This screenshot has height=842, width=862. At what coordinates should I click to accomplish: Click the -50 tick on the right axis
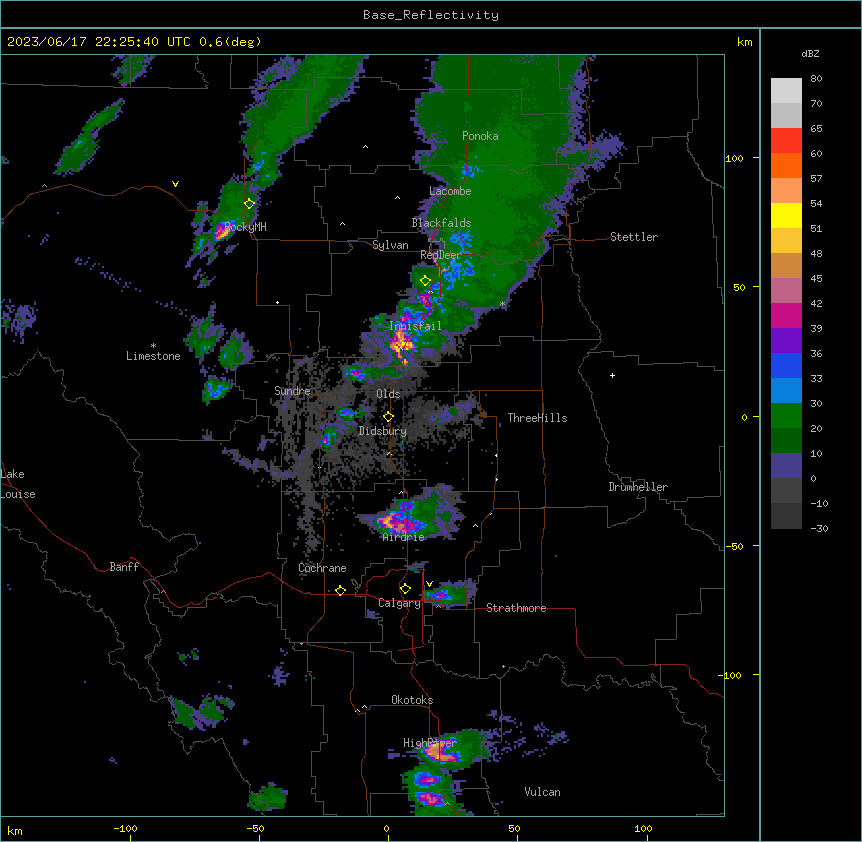coord(734,546)
